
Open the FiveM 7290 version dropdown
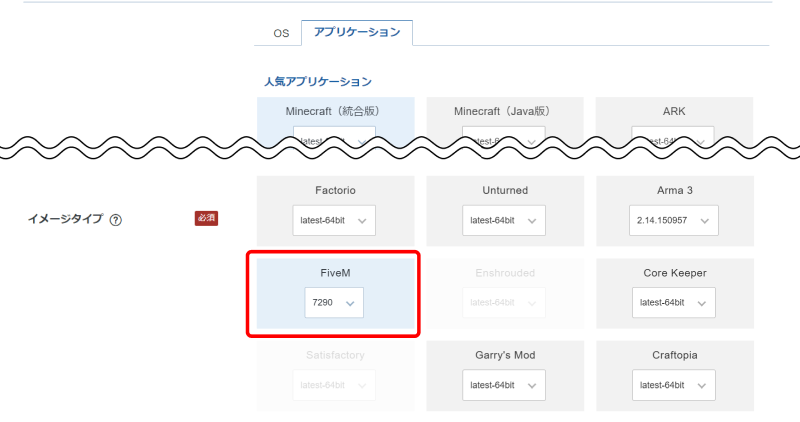(334, 303)
